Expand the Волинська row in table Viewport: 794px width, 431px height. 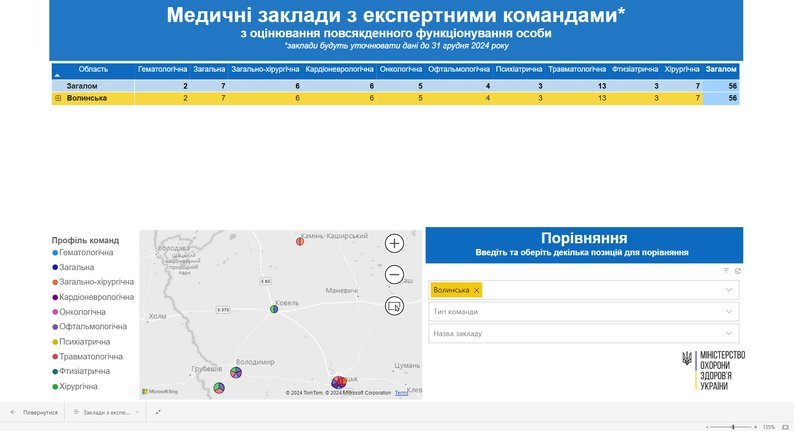(58, 98)
